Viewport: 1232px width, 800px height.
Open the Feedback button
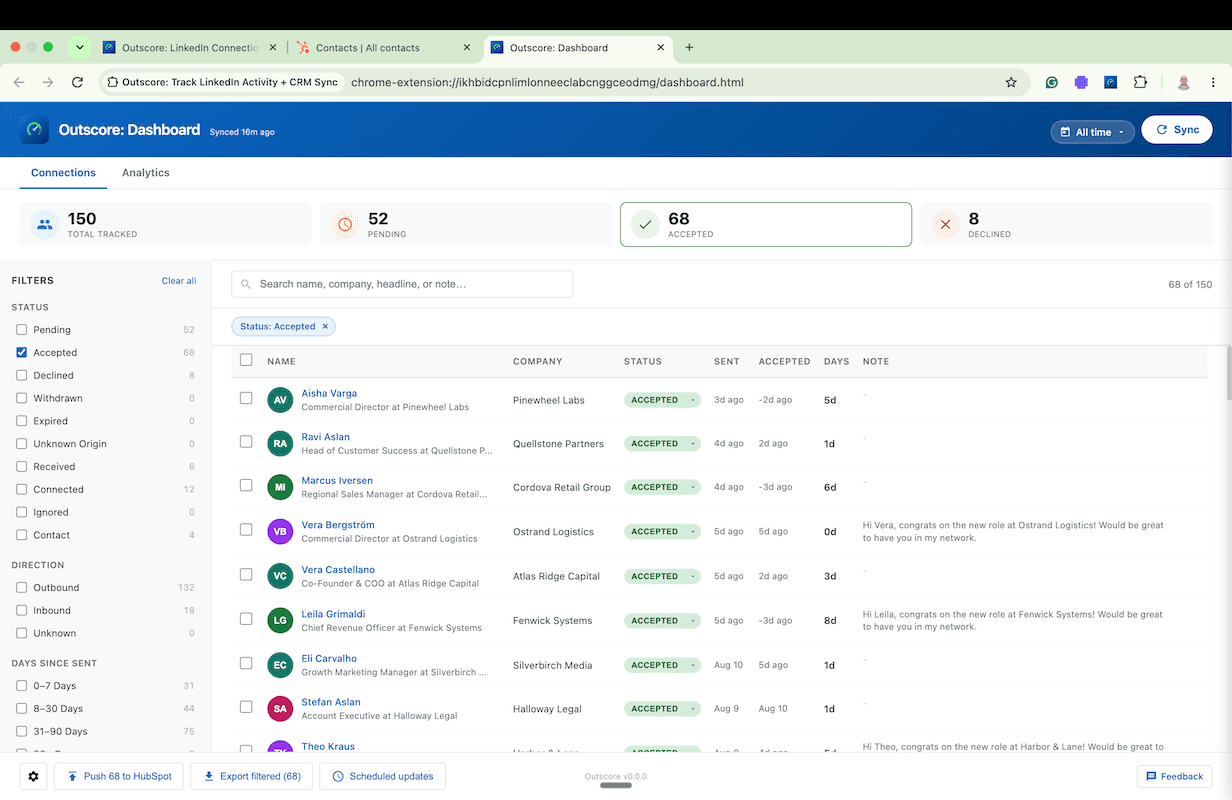1174,776
